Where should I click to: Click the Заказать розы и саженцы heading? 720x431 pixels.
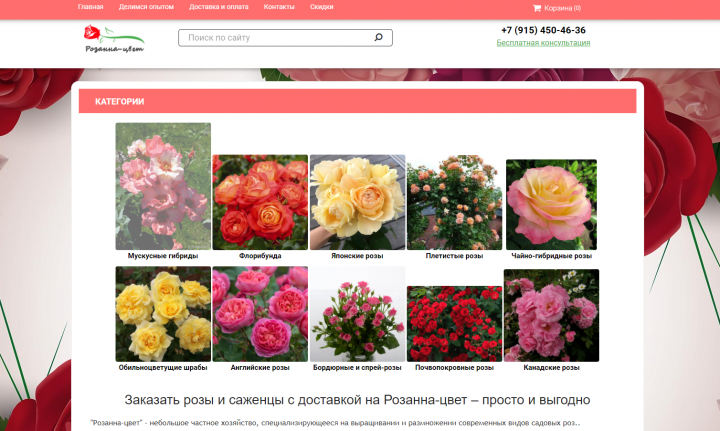[357, 400]
